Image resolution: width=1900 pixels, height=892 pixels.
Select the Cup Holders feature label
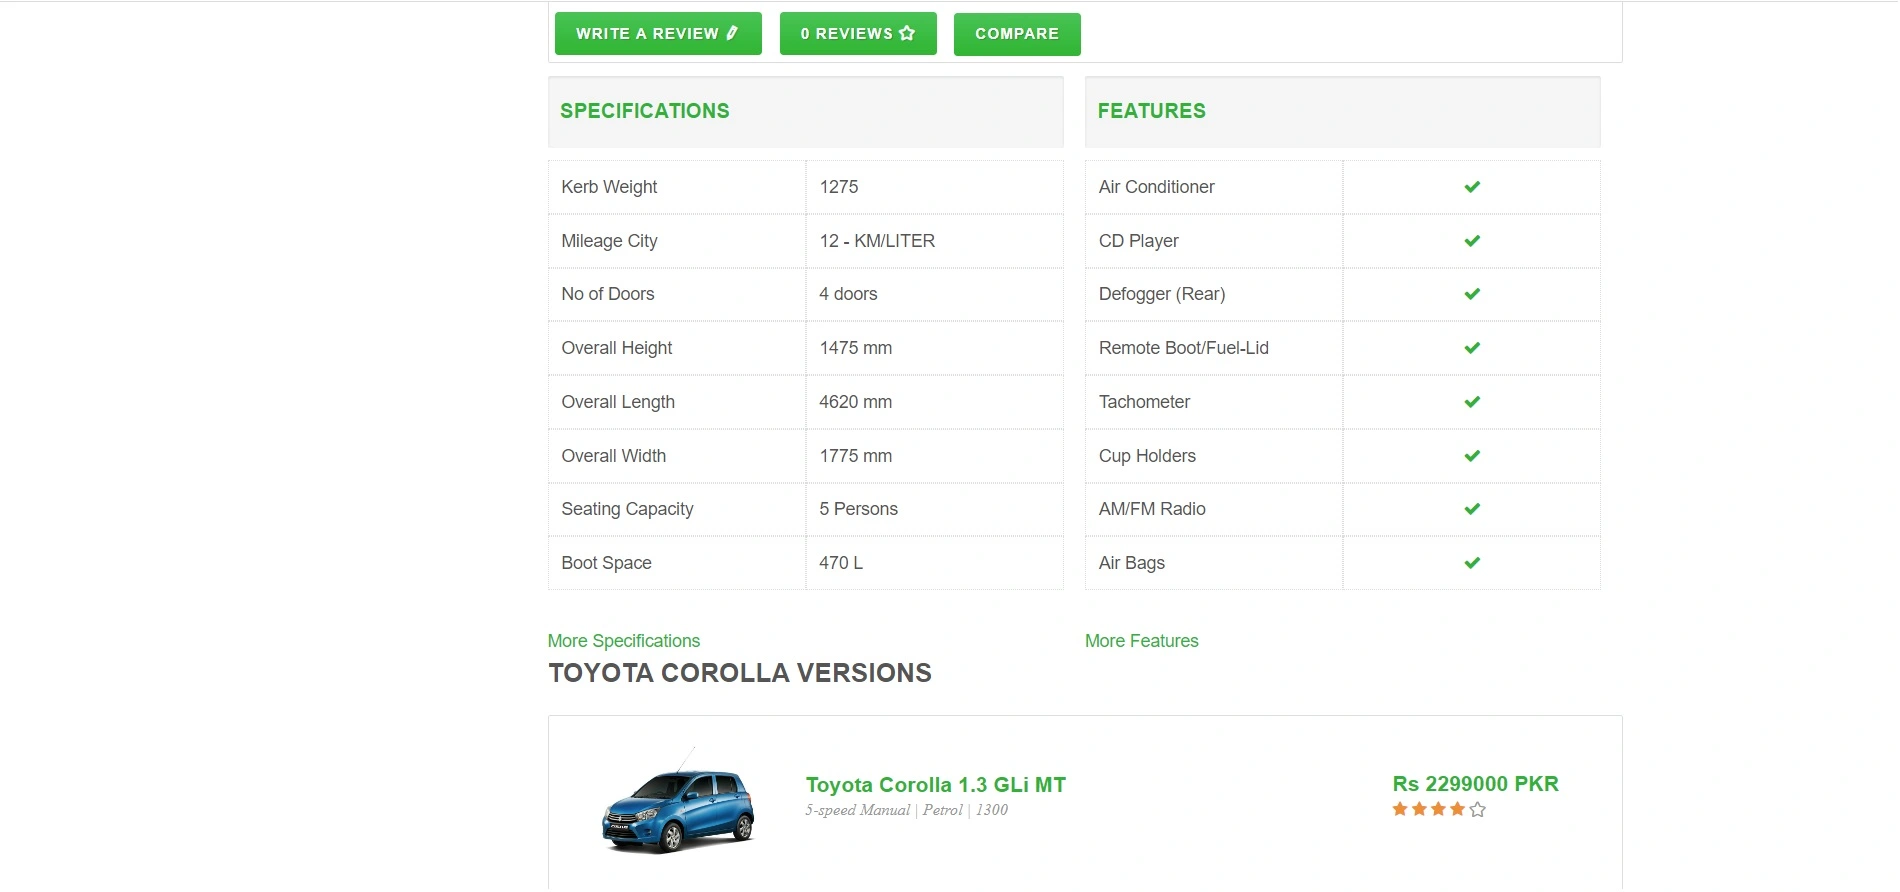[x=1147, y=456]
